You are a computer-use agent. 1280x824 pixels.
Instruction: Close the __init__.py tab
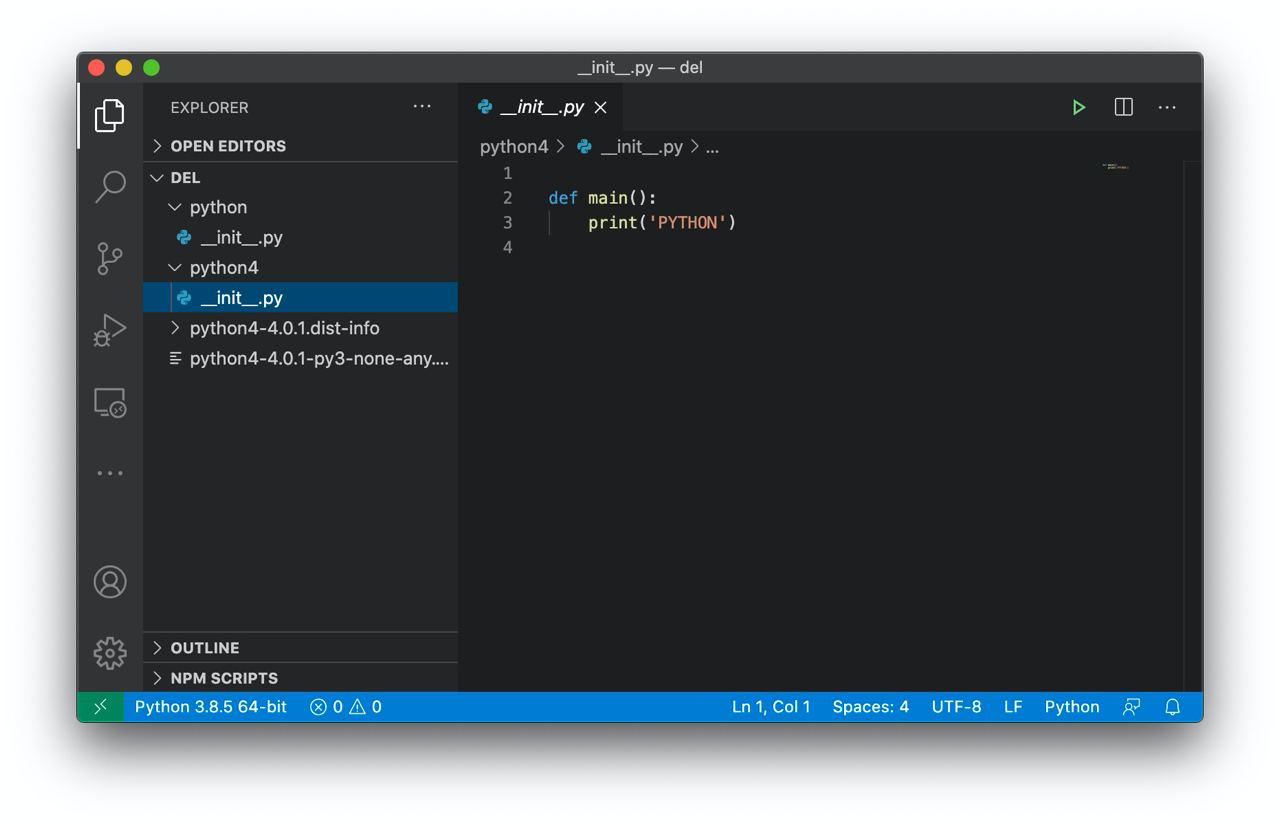coord(600,107)
